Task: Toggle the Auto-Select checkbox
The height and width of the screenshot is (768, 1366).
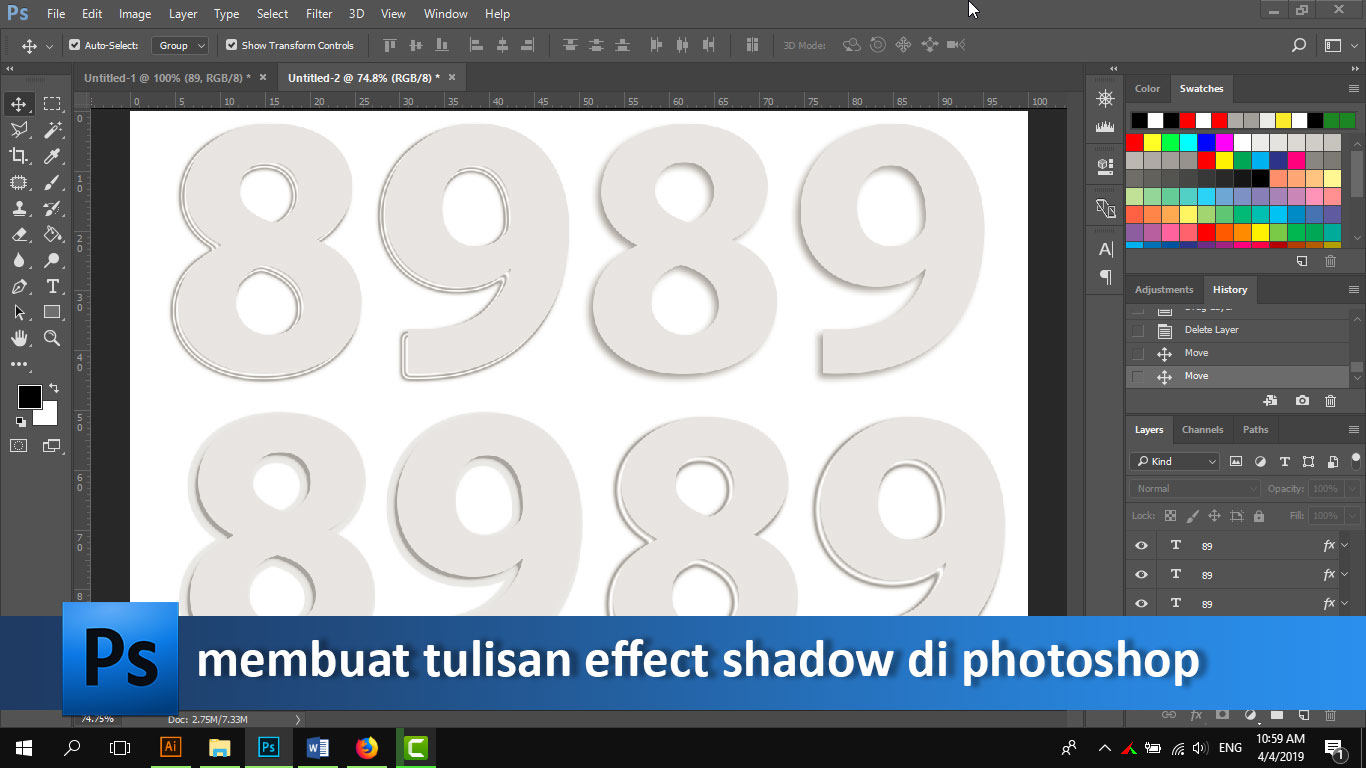Action: tap(74, 45)
